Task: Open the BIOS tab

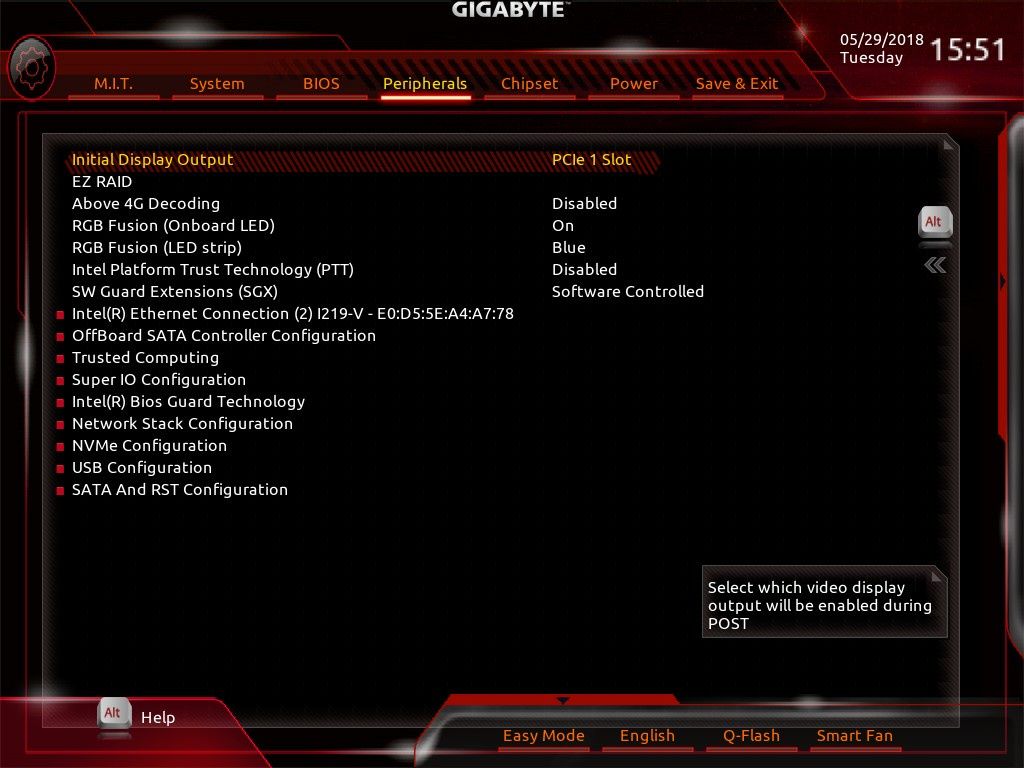Action: click(x=321, y=84)
